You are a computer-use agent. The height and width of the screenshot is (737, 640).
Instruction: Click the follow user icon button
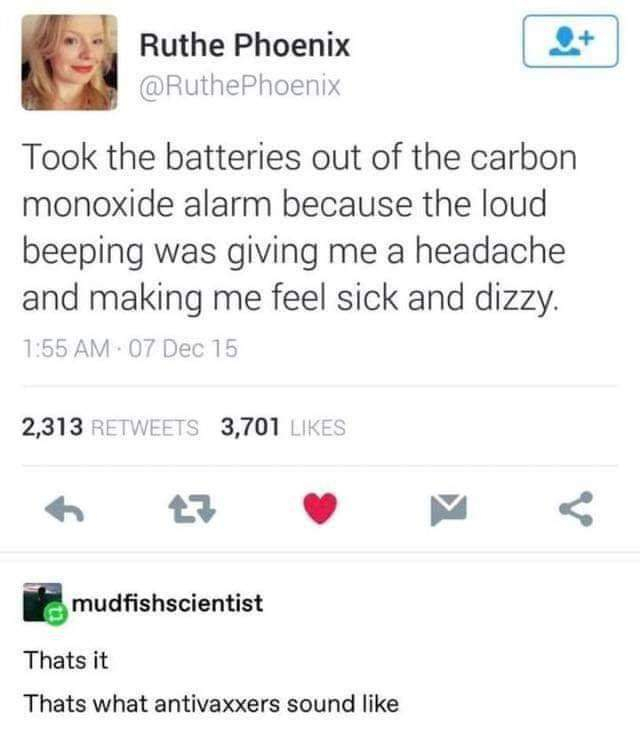tap(570, 41)
